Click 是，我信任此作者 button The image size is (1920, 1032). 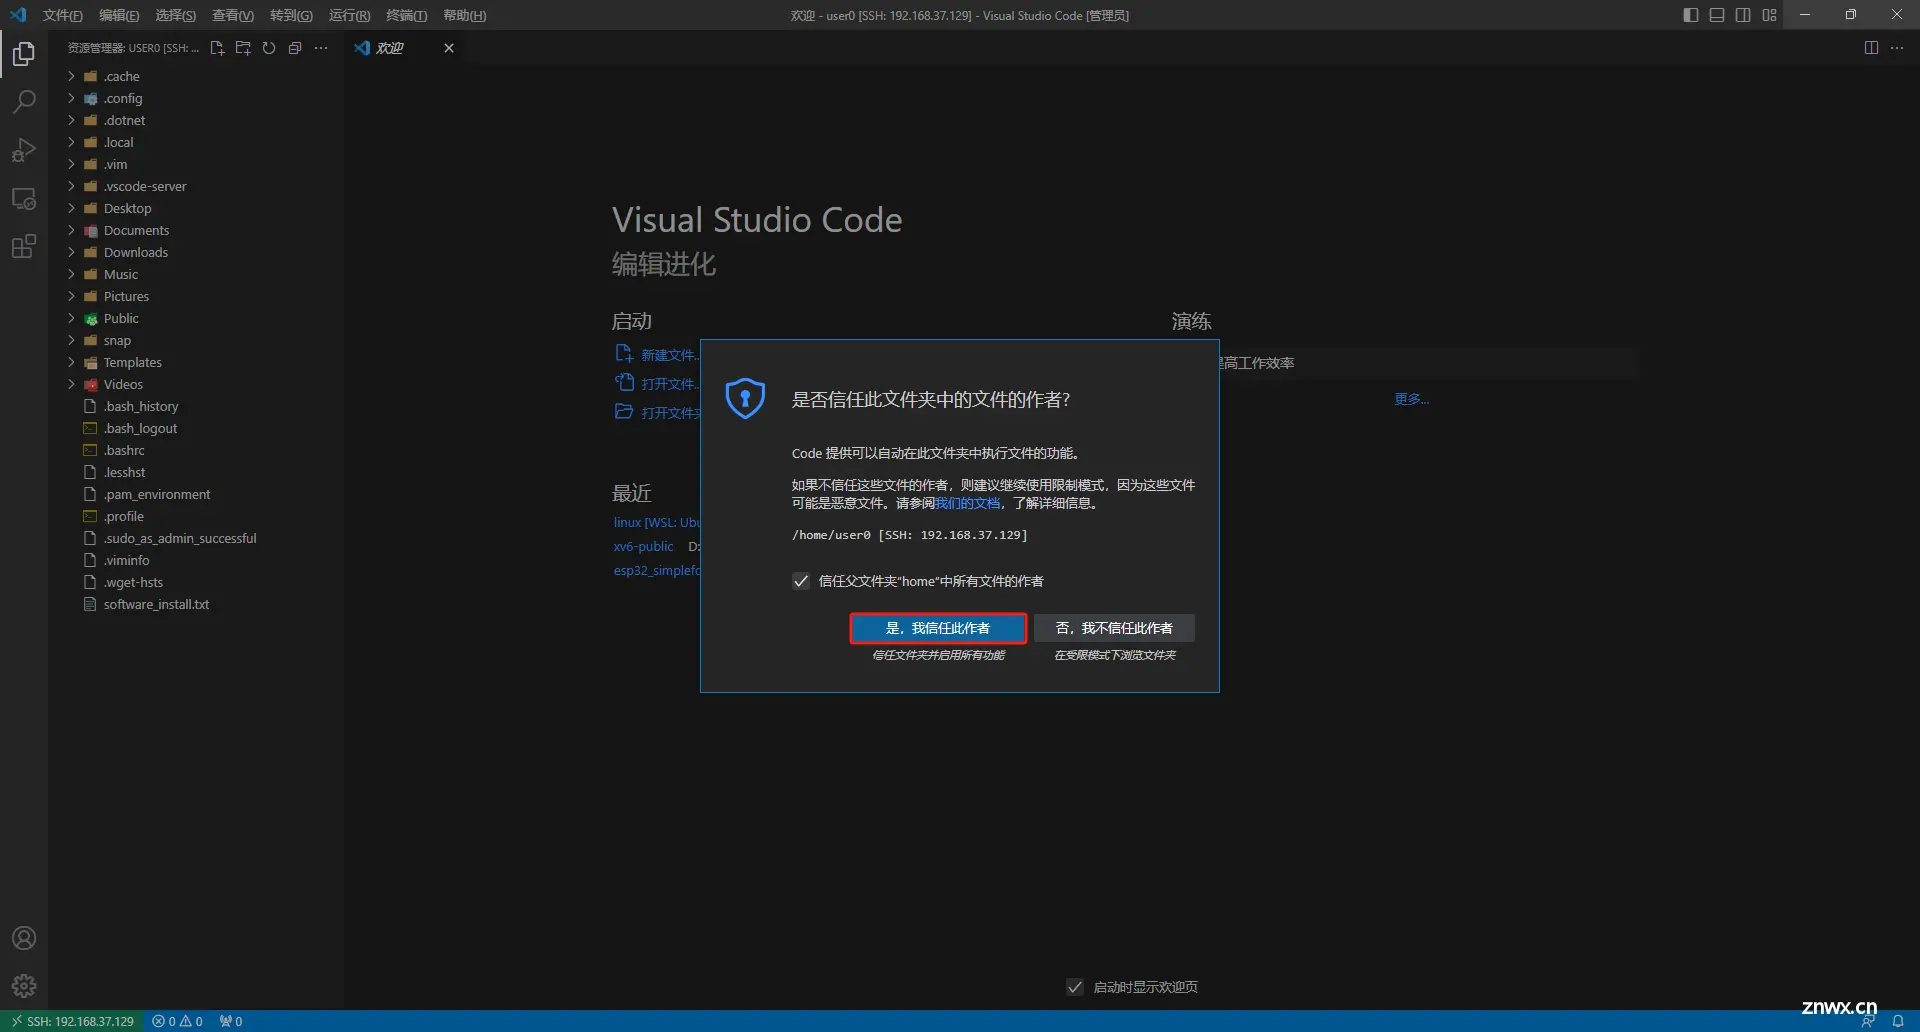[x=938, y=628]
